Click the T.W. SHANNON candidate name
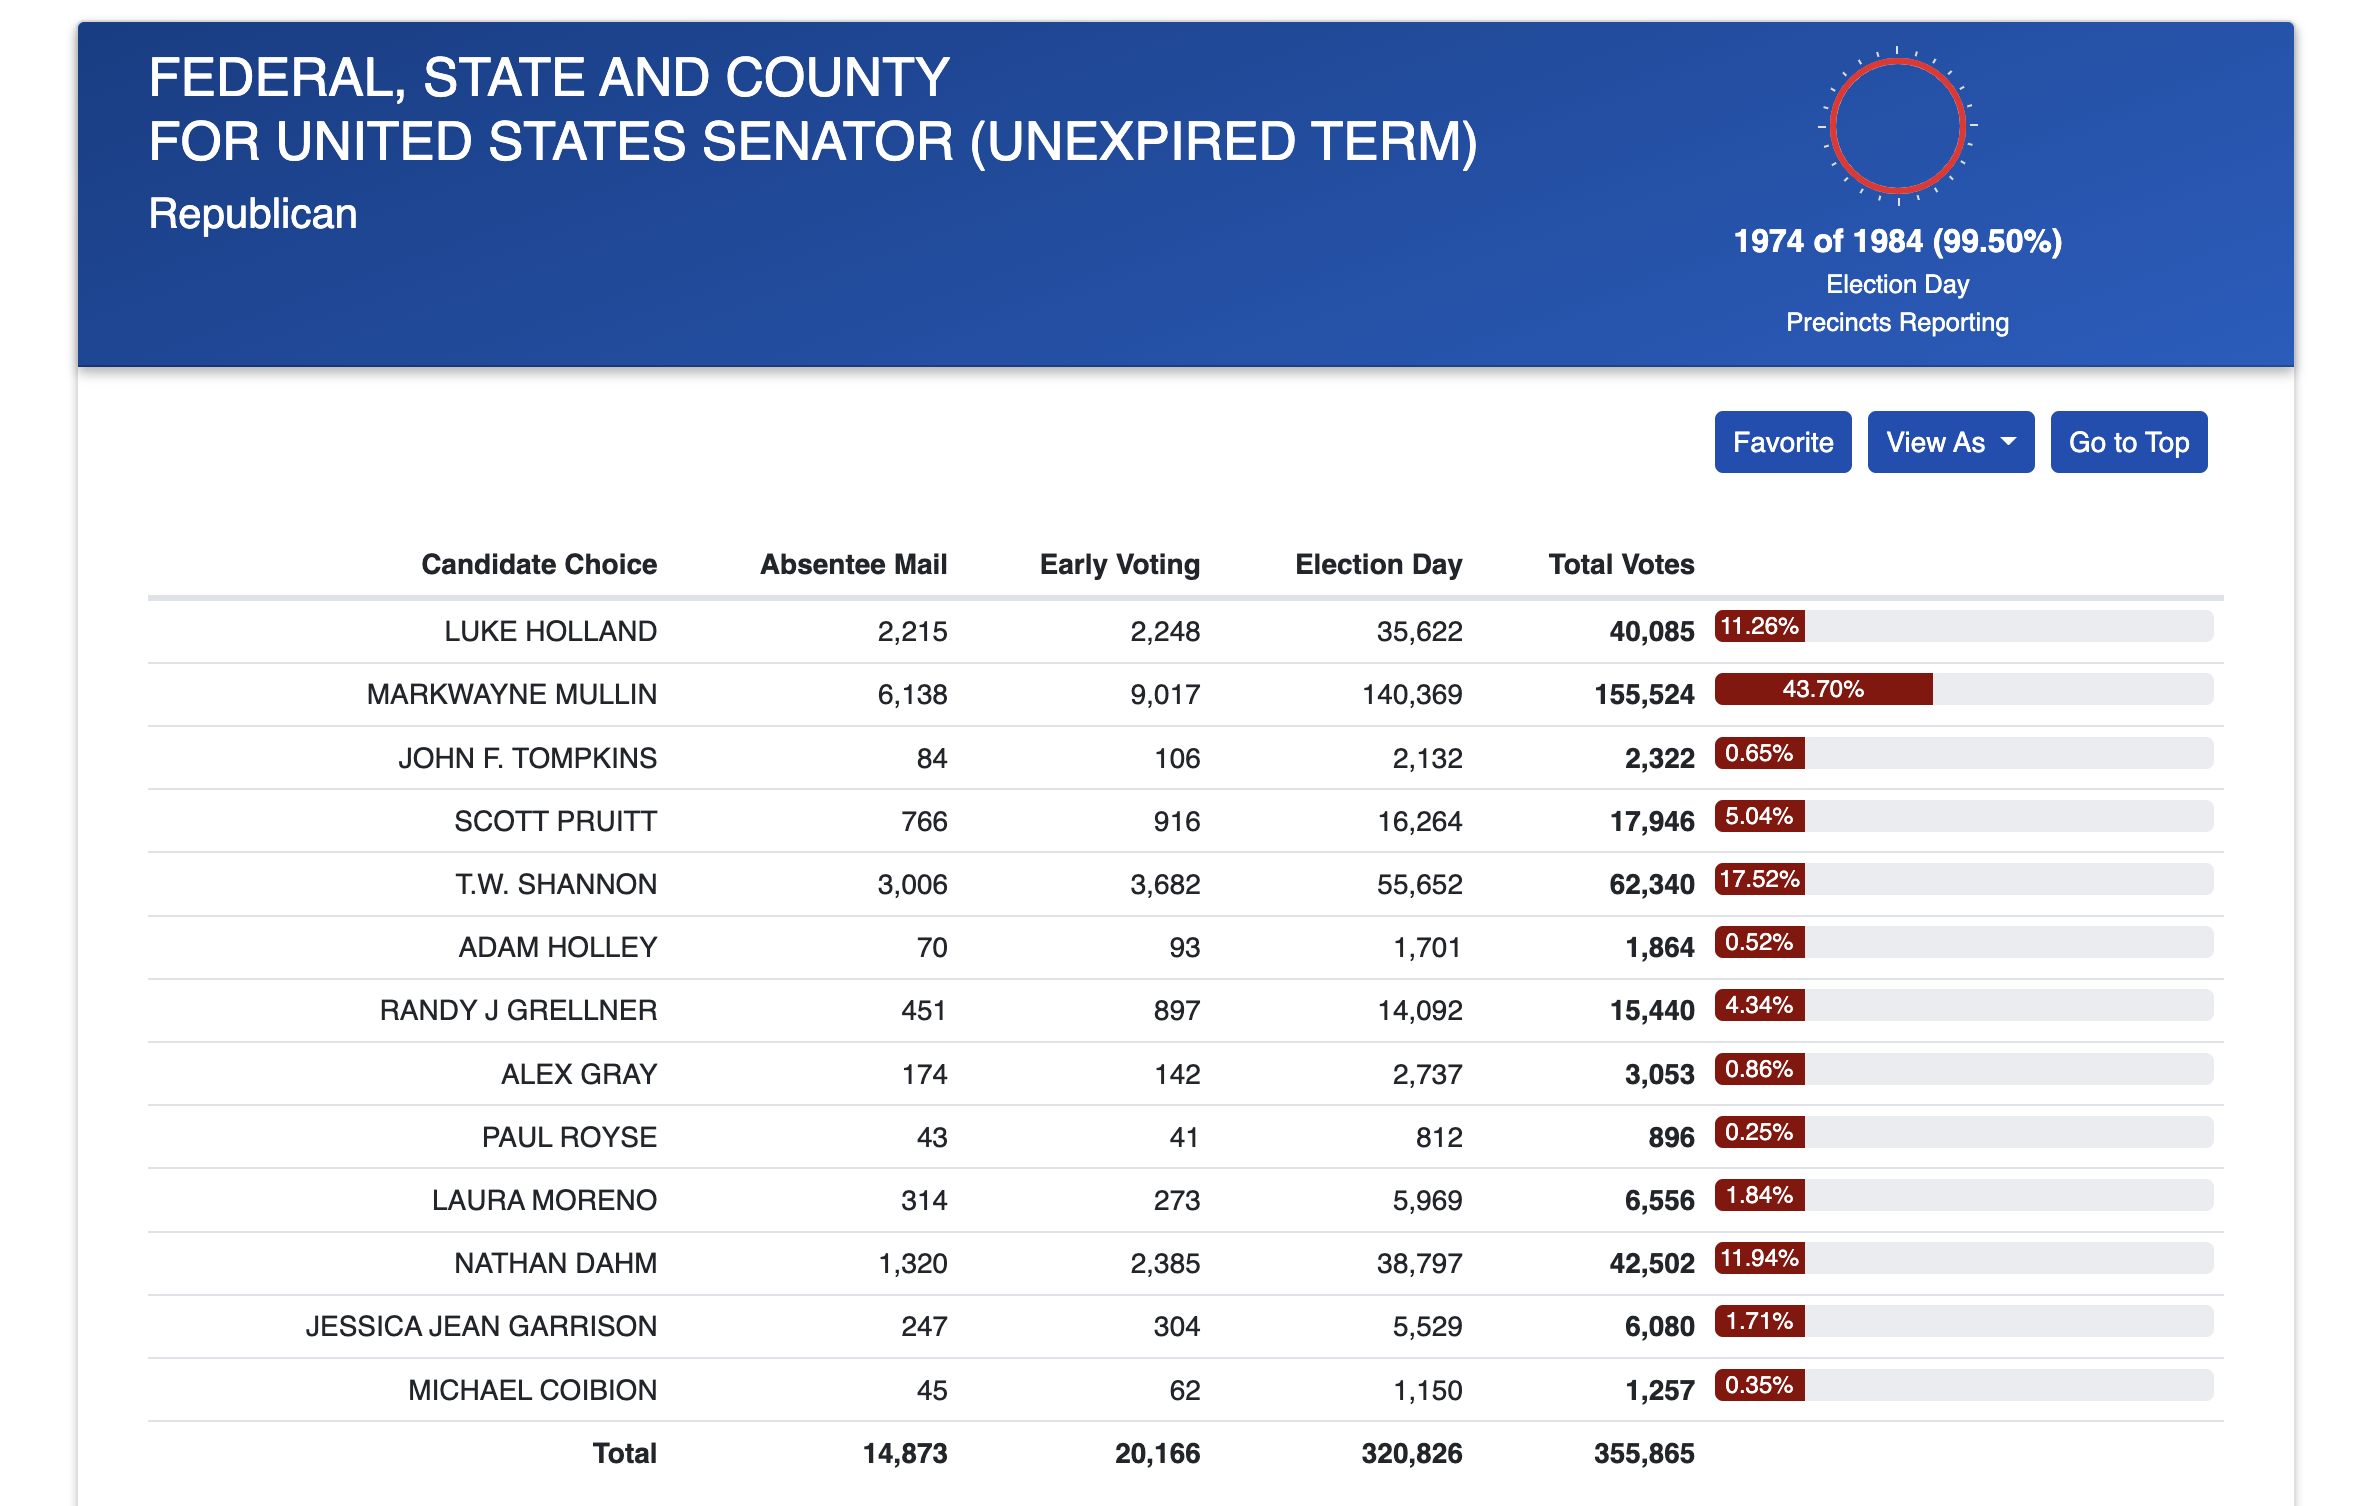 (x=556, y=884)
